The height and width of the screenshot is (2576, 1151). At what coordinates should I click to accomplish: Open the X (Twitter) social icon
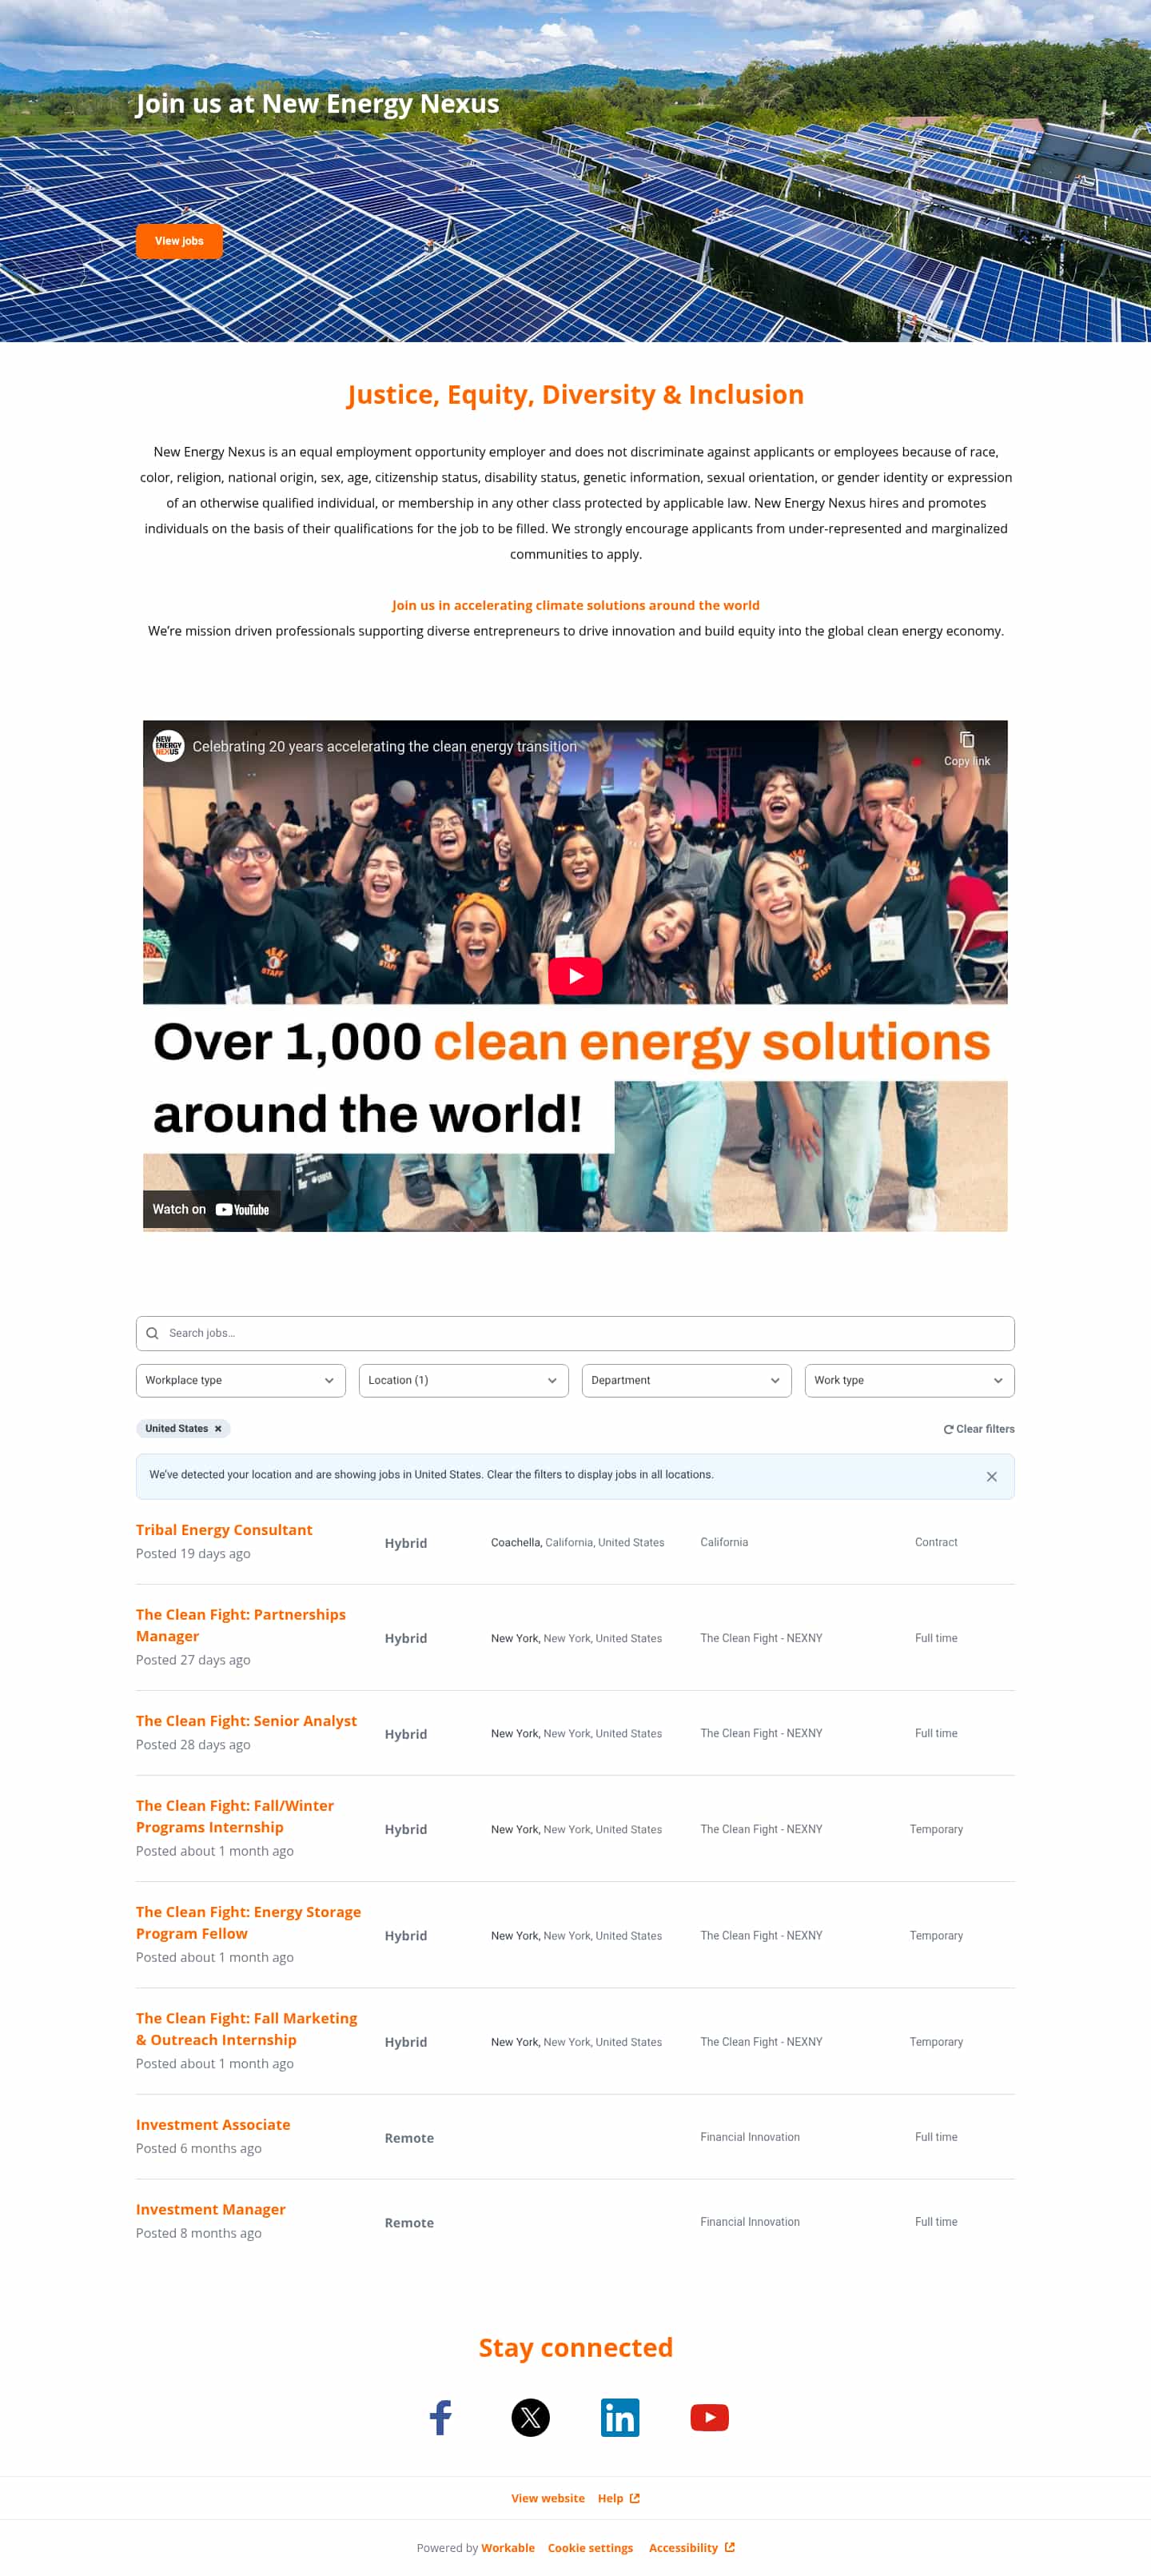[531, 2418]
